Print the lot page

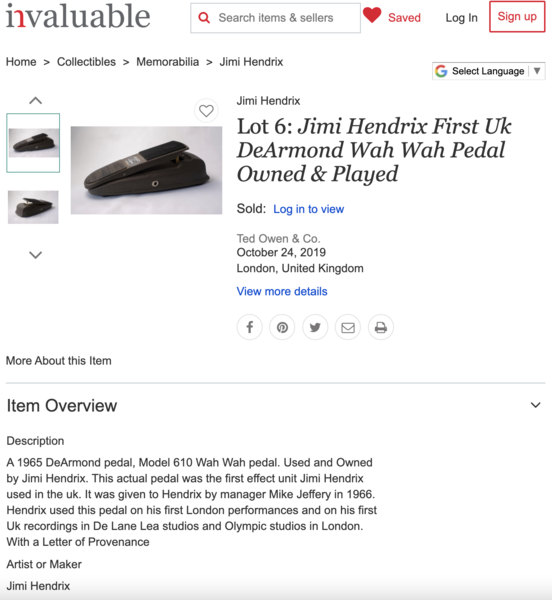(381, 328)
